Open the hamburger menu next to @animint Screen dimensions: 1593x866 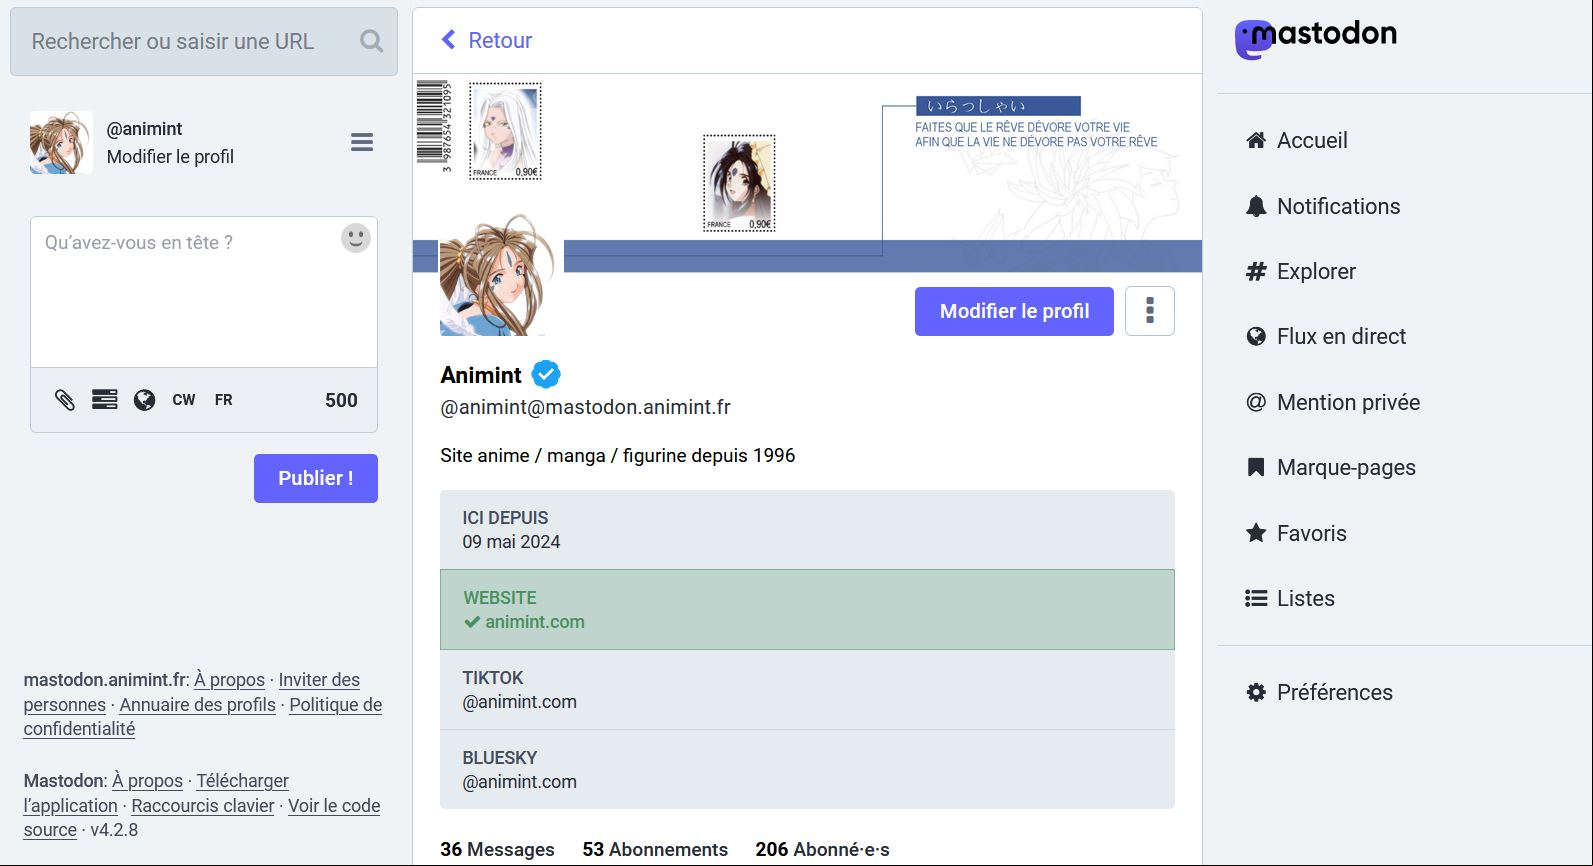(362, 142)
